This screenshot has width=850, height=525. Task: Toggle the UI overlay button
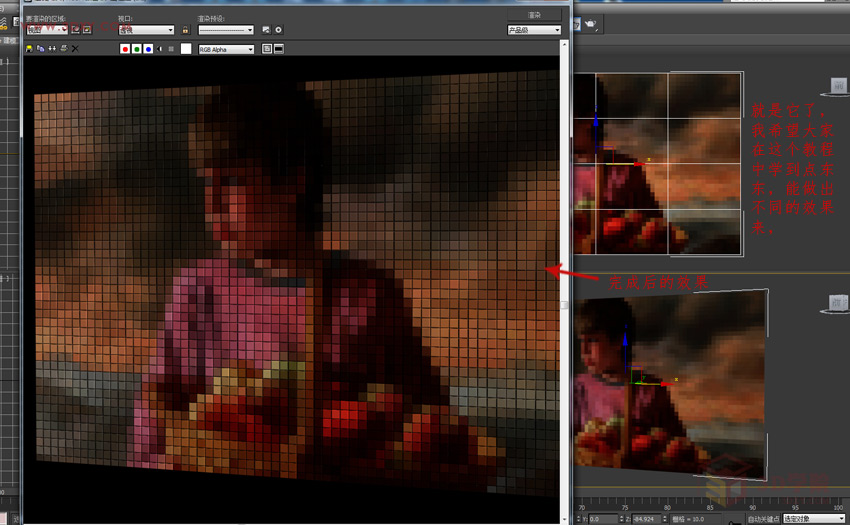click(267, 49)
